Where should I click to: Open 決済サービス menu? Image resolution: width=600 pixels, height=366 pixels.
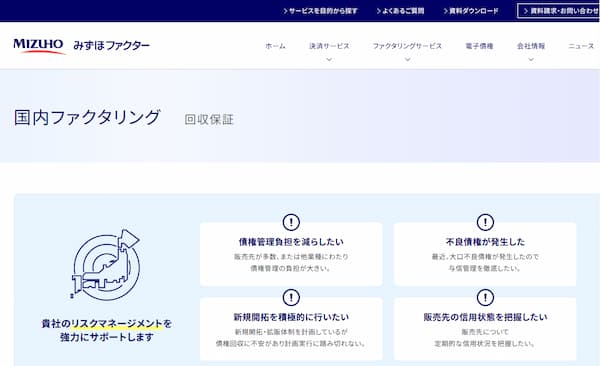pyautogui.click(x=329, y=46)
